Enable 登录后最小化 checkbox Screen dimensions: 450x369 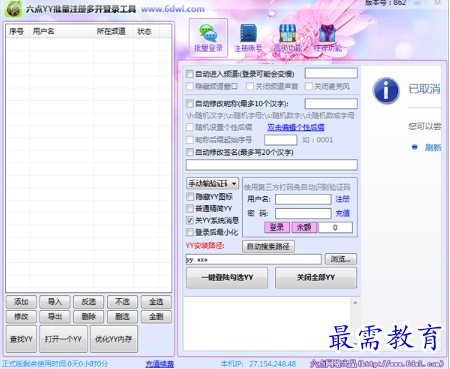[x=190, y=232]
